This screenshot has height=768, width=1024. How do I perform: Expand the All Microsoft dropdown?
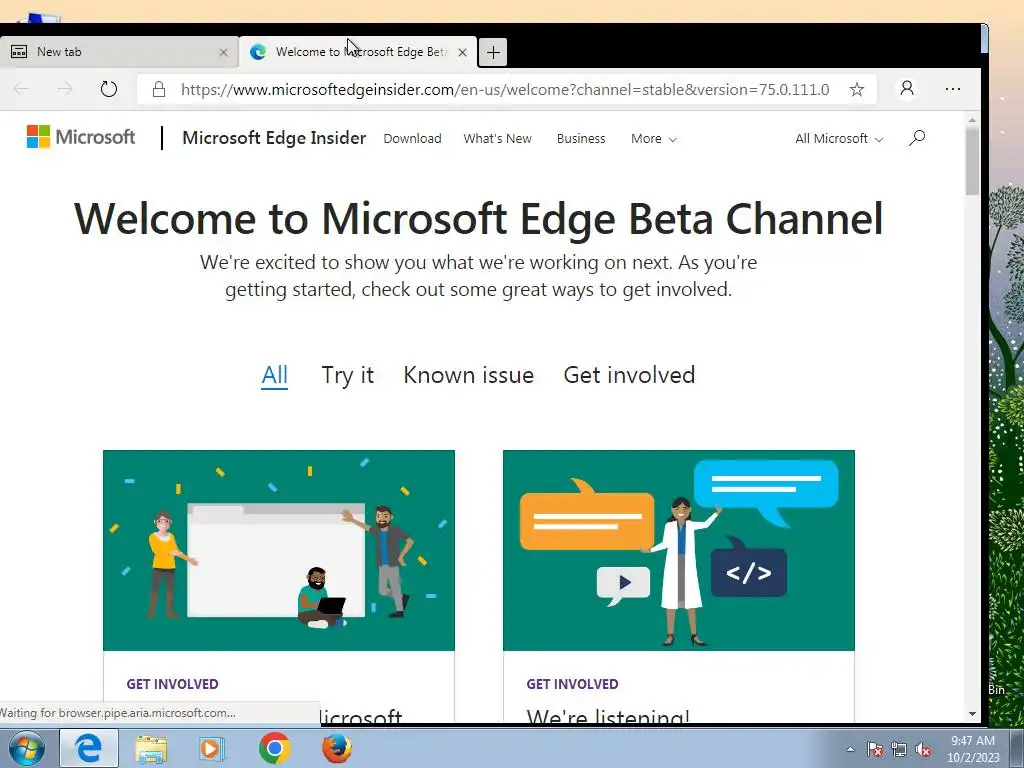[x=839, y=138]
